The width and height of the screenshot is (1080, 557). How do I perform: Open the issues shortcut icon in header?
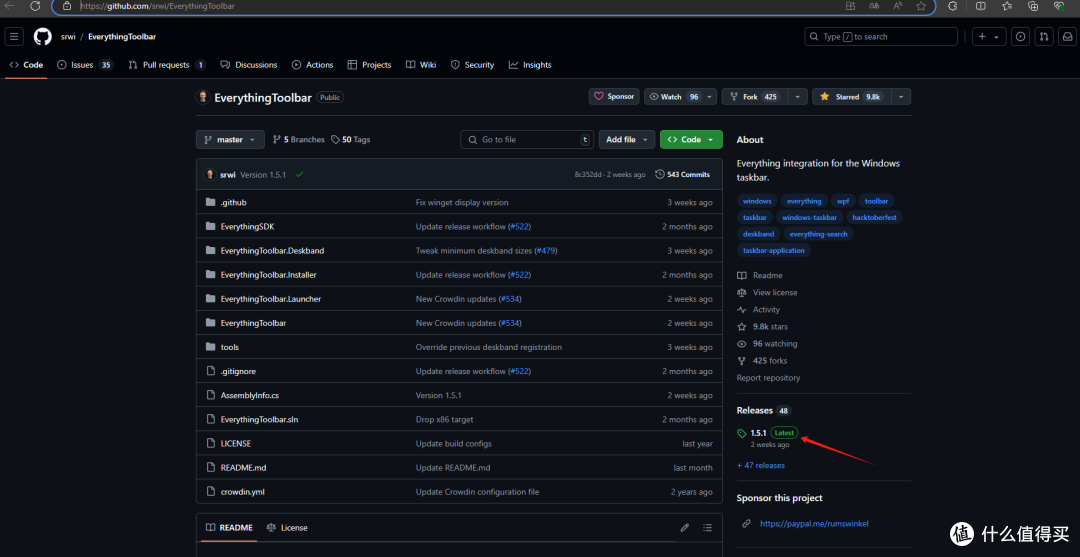point(1021,36)
